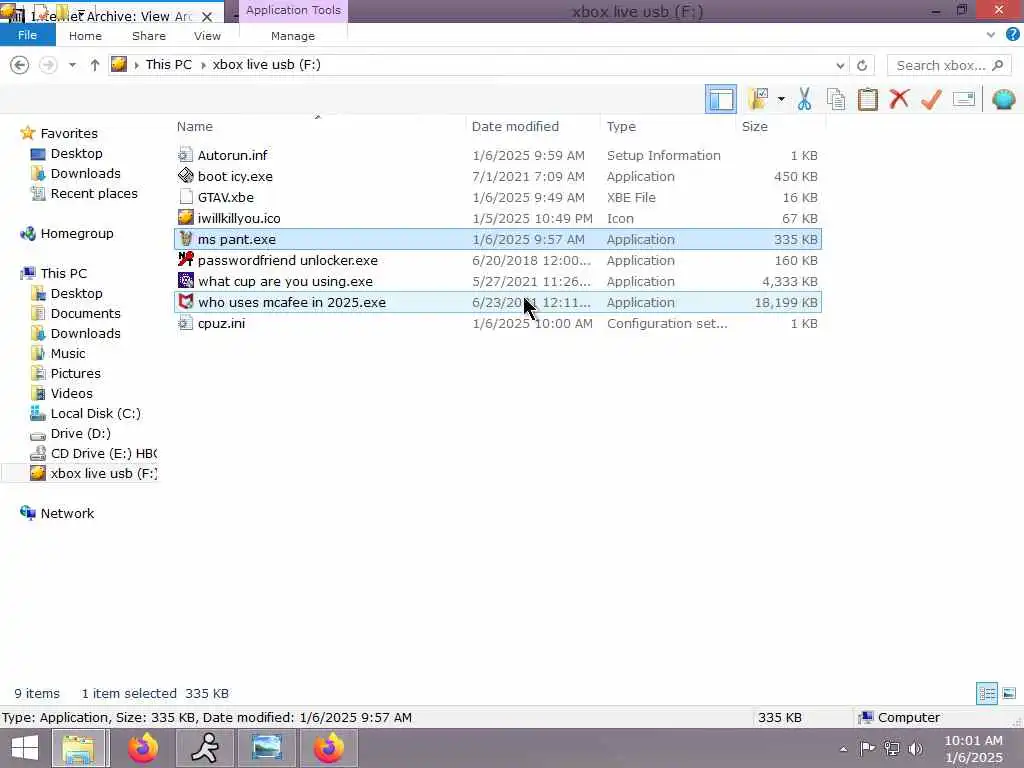Expand the ribbon with chevron
Viewport: 1024px width, 768px height.
[991, 35]
